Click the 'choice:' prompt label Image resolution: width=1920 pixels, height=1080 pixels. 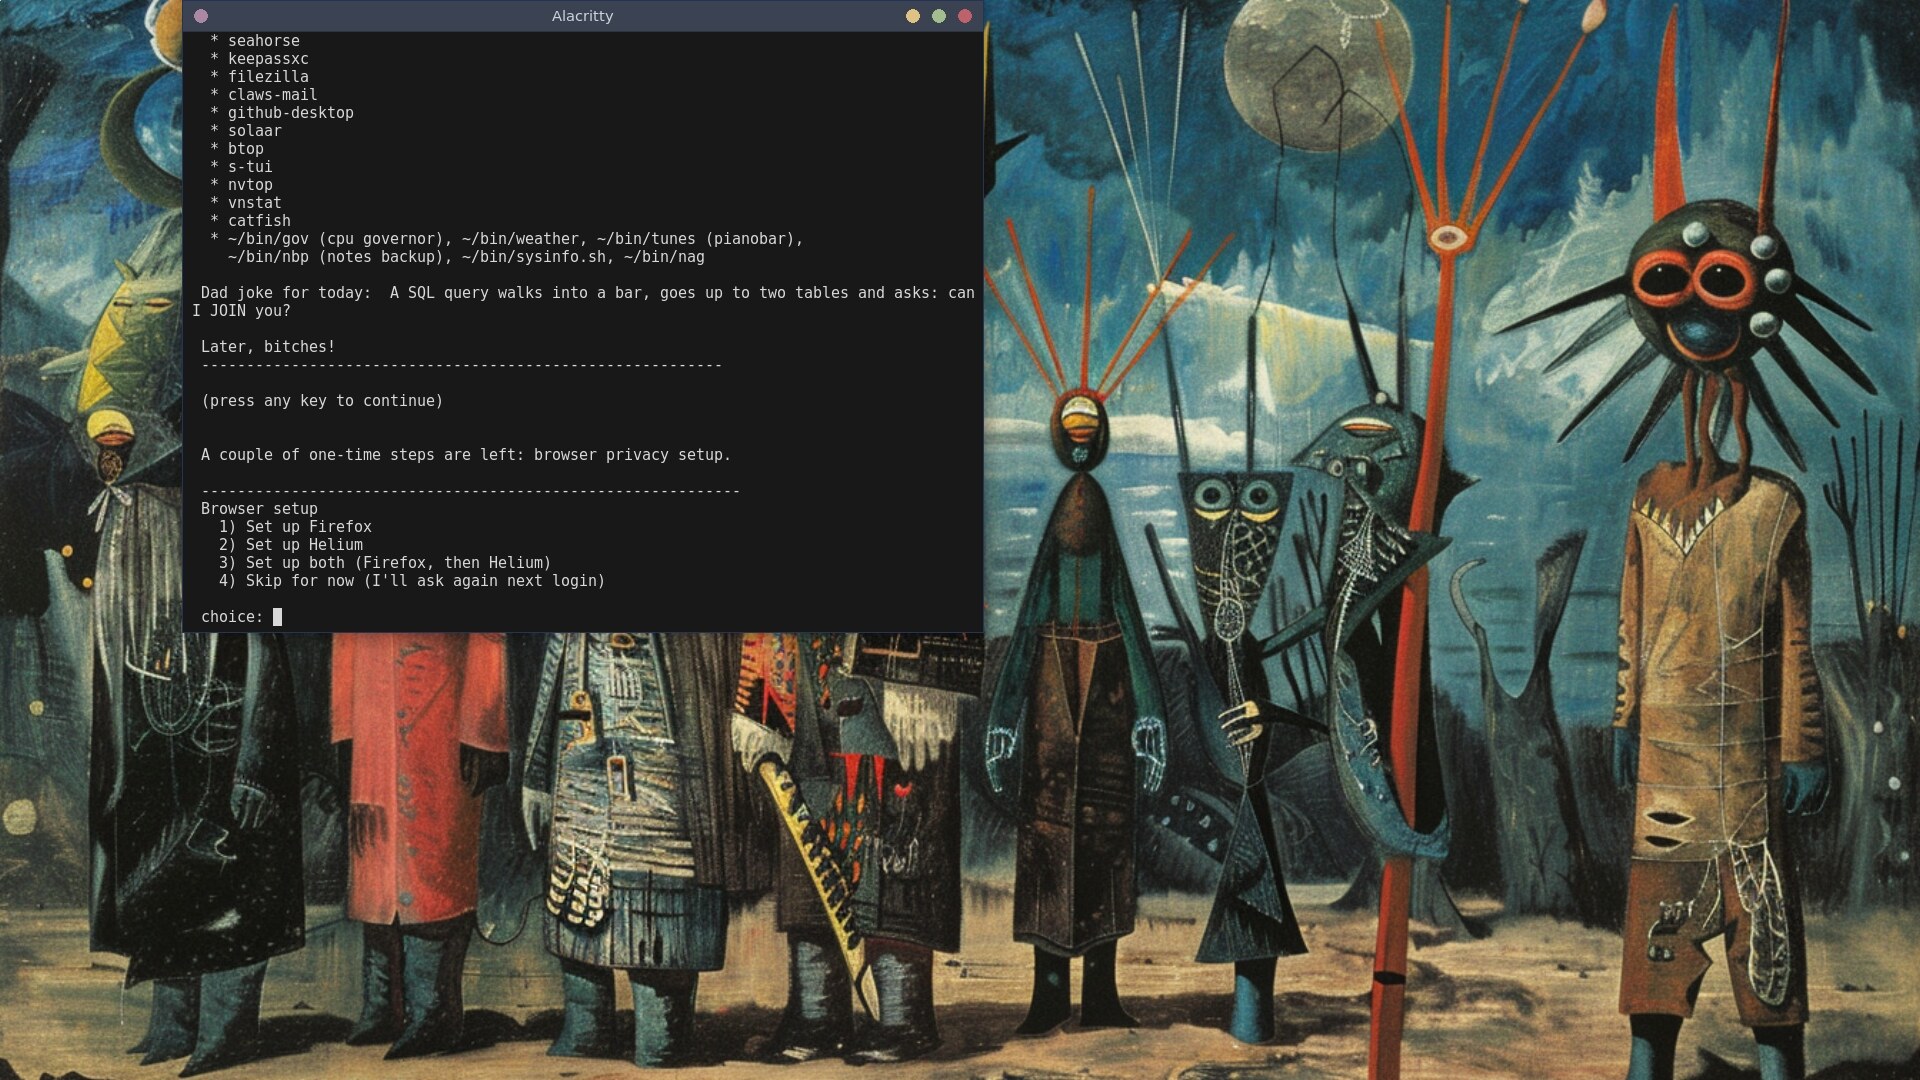pyautogui.click(x=232, y=617)
